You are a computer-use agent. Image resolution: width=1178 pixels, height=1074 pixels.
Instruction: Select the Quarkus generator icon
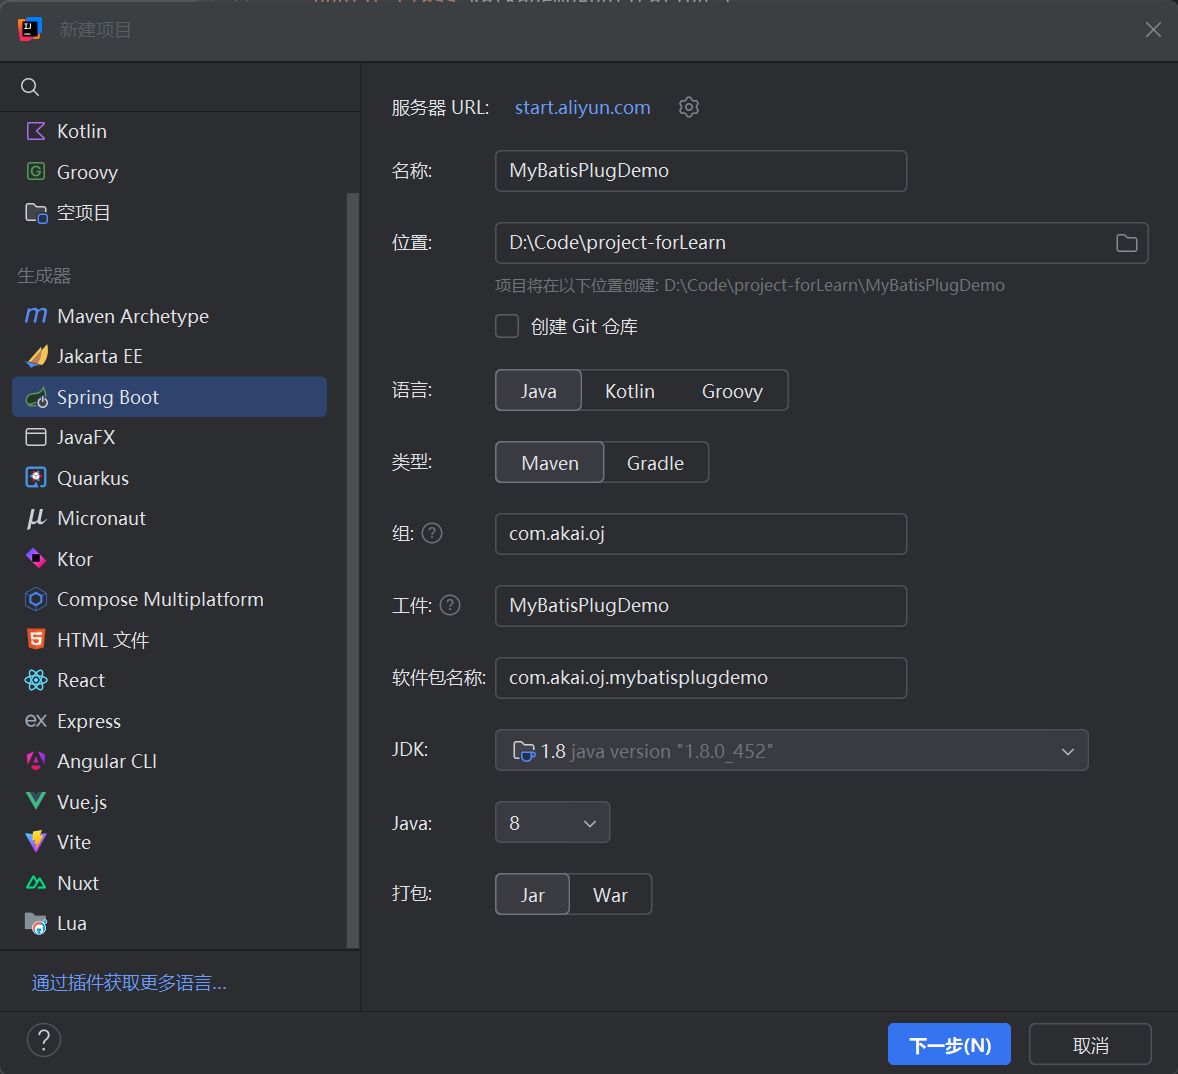coord(36,478)
